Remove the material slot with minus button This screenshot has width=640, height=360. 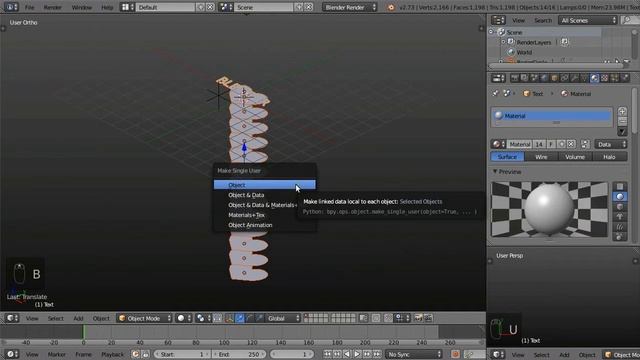tap(622, 121)
